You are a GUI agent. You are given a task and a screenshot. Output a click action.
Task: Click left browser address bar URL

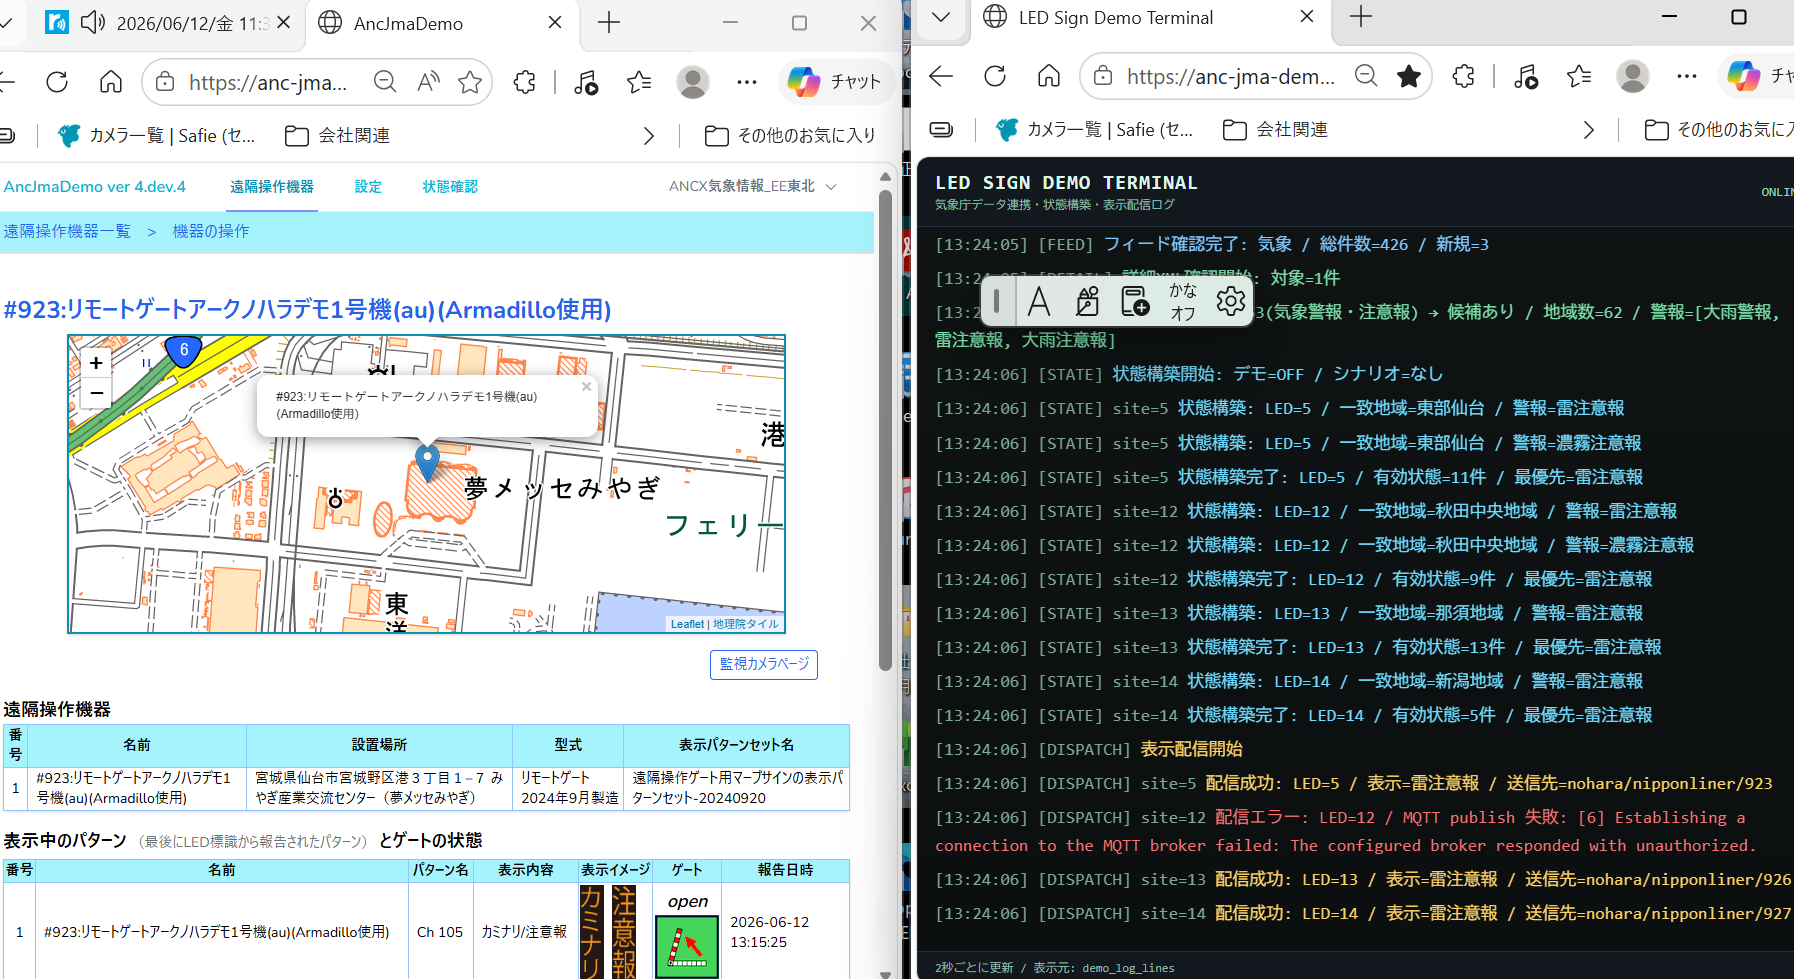point(268,82)
